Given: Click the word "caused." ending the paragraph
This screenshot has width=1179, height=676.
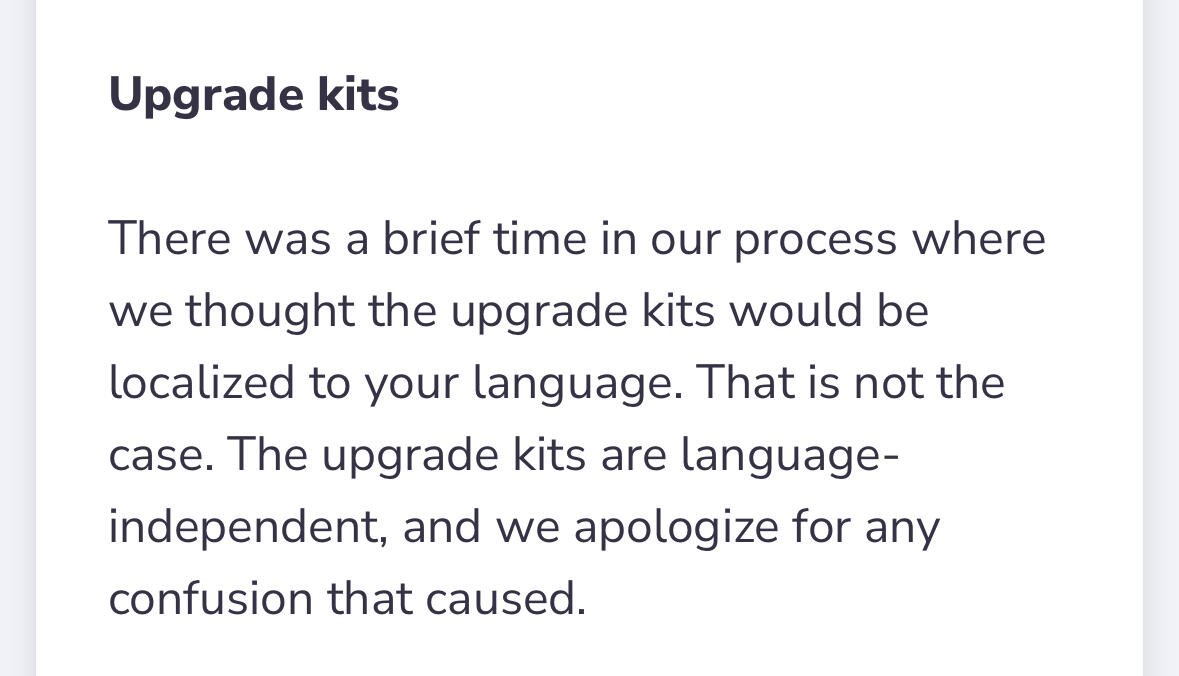Looking at the screenshot, I should coord(505,599).
